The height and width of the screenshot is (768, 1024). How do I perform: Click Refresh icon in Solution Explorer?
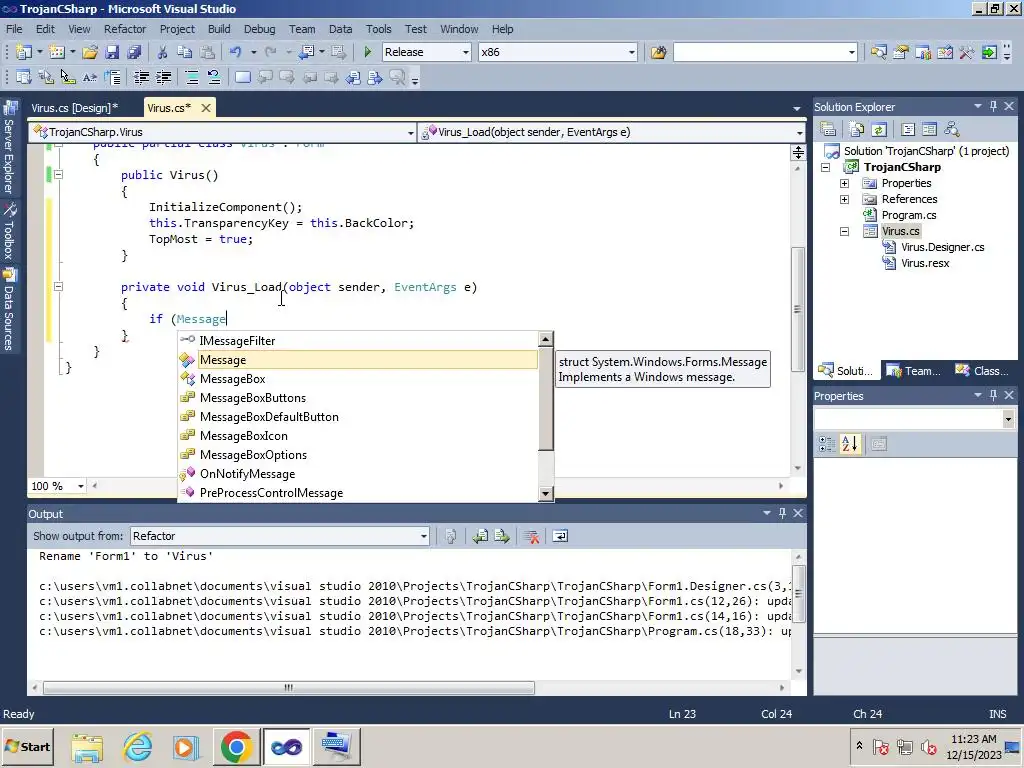coord(879,129)
